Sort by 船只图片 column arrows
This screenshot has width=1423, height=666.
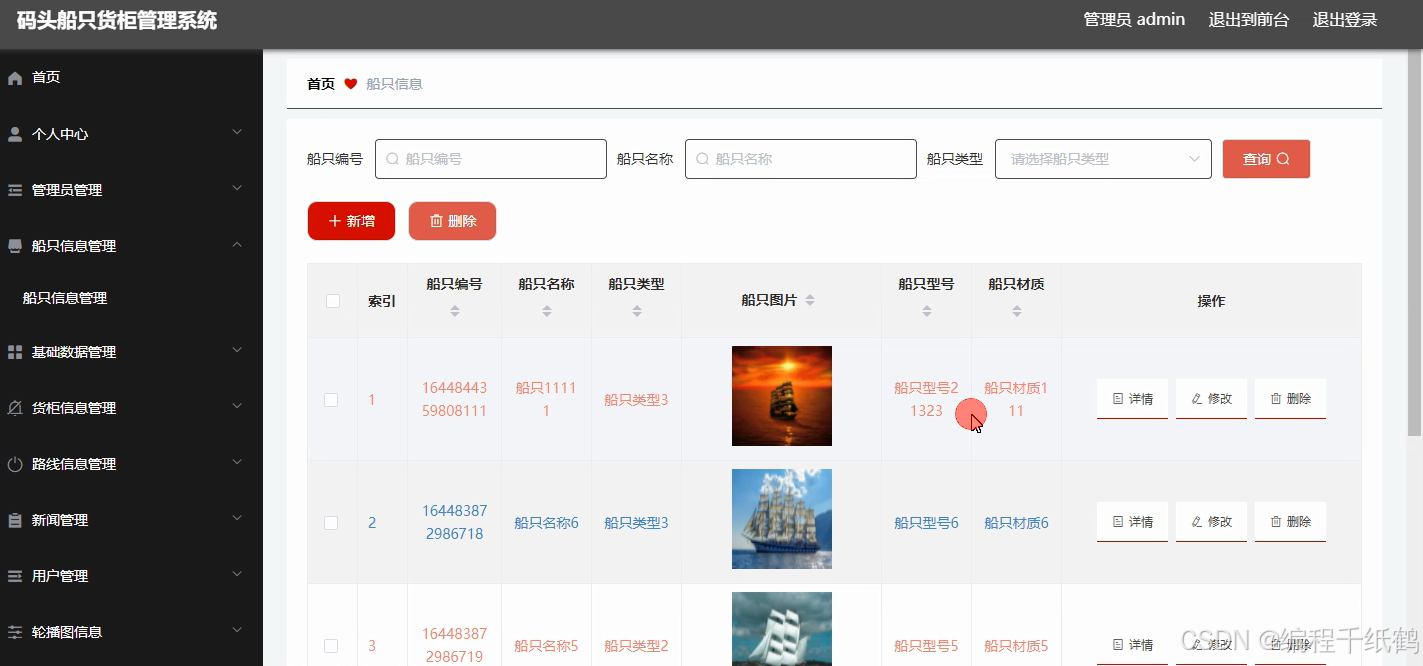coord(810,300)
